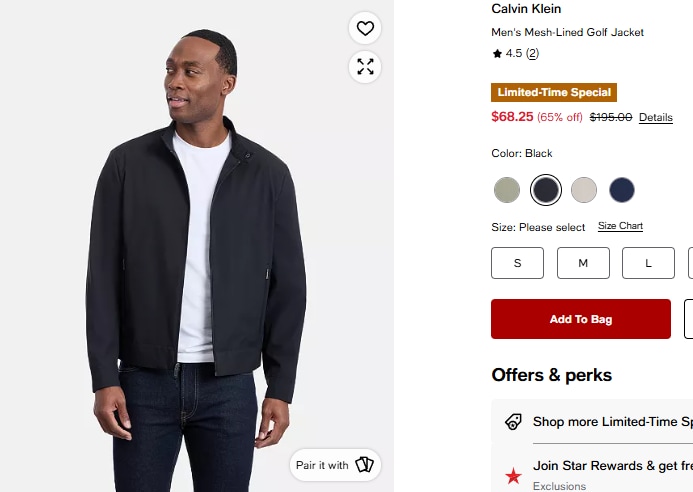The image size is (693, 492).
Task: View price Details link
Action: tap(656, 118)
